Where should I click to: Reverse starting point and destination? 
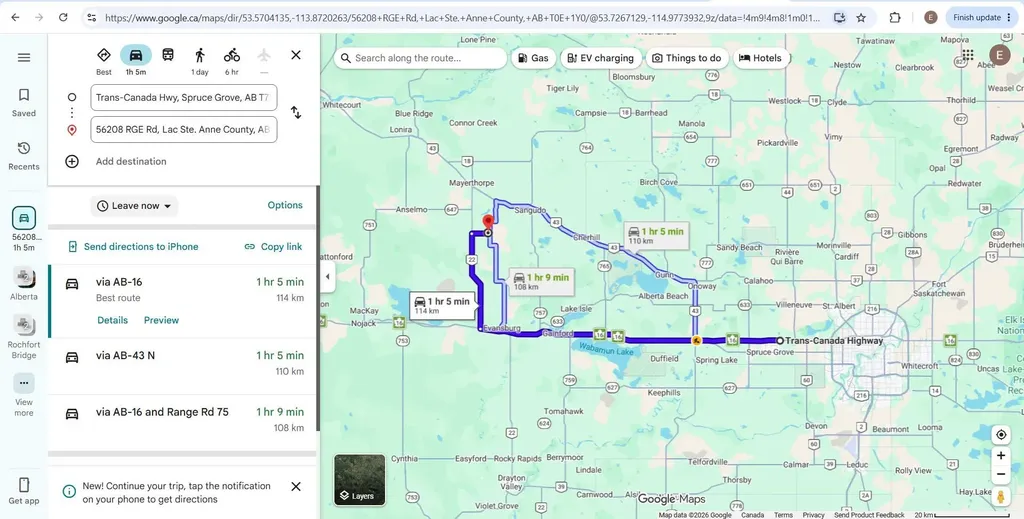coord(296,112)
